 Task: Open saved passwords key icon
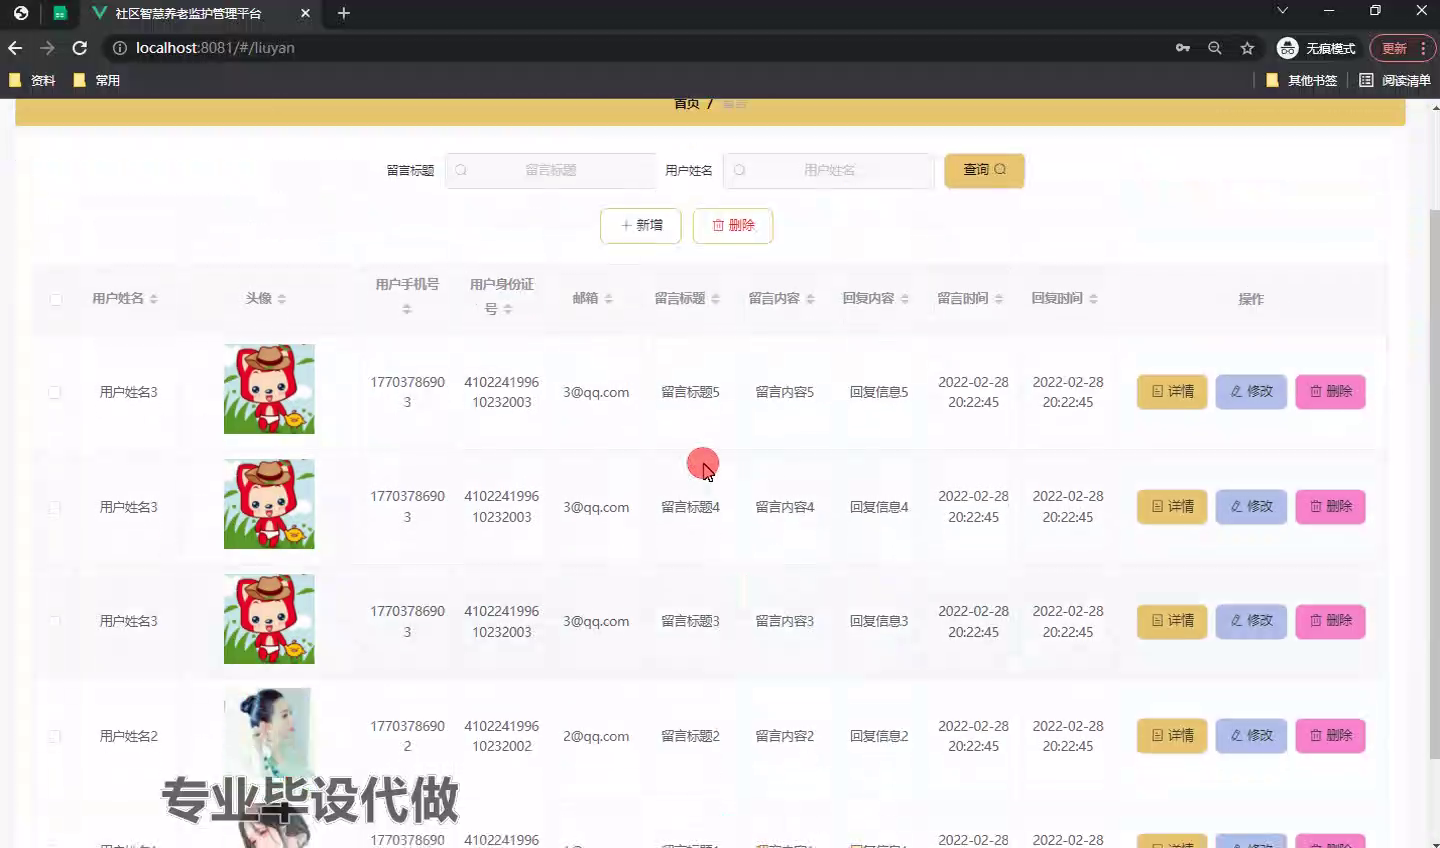(x=1183, y=48)
